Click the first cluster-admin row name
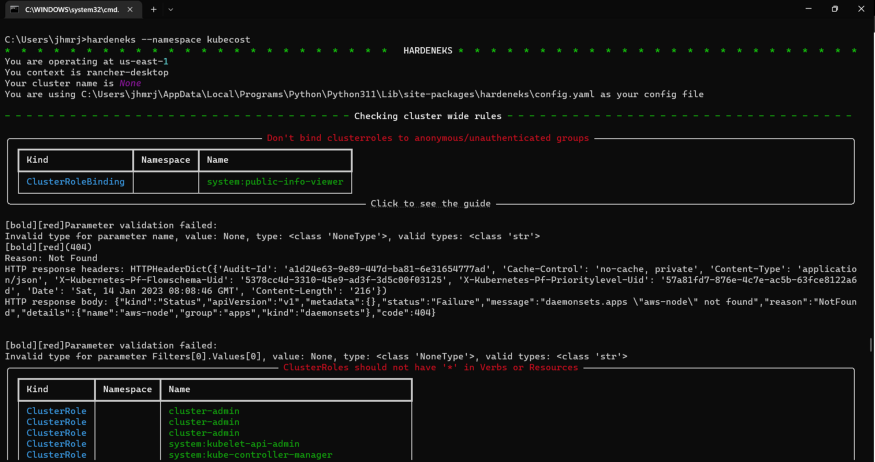The image size is (875, 462). coord(205,411)
